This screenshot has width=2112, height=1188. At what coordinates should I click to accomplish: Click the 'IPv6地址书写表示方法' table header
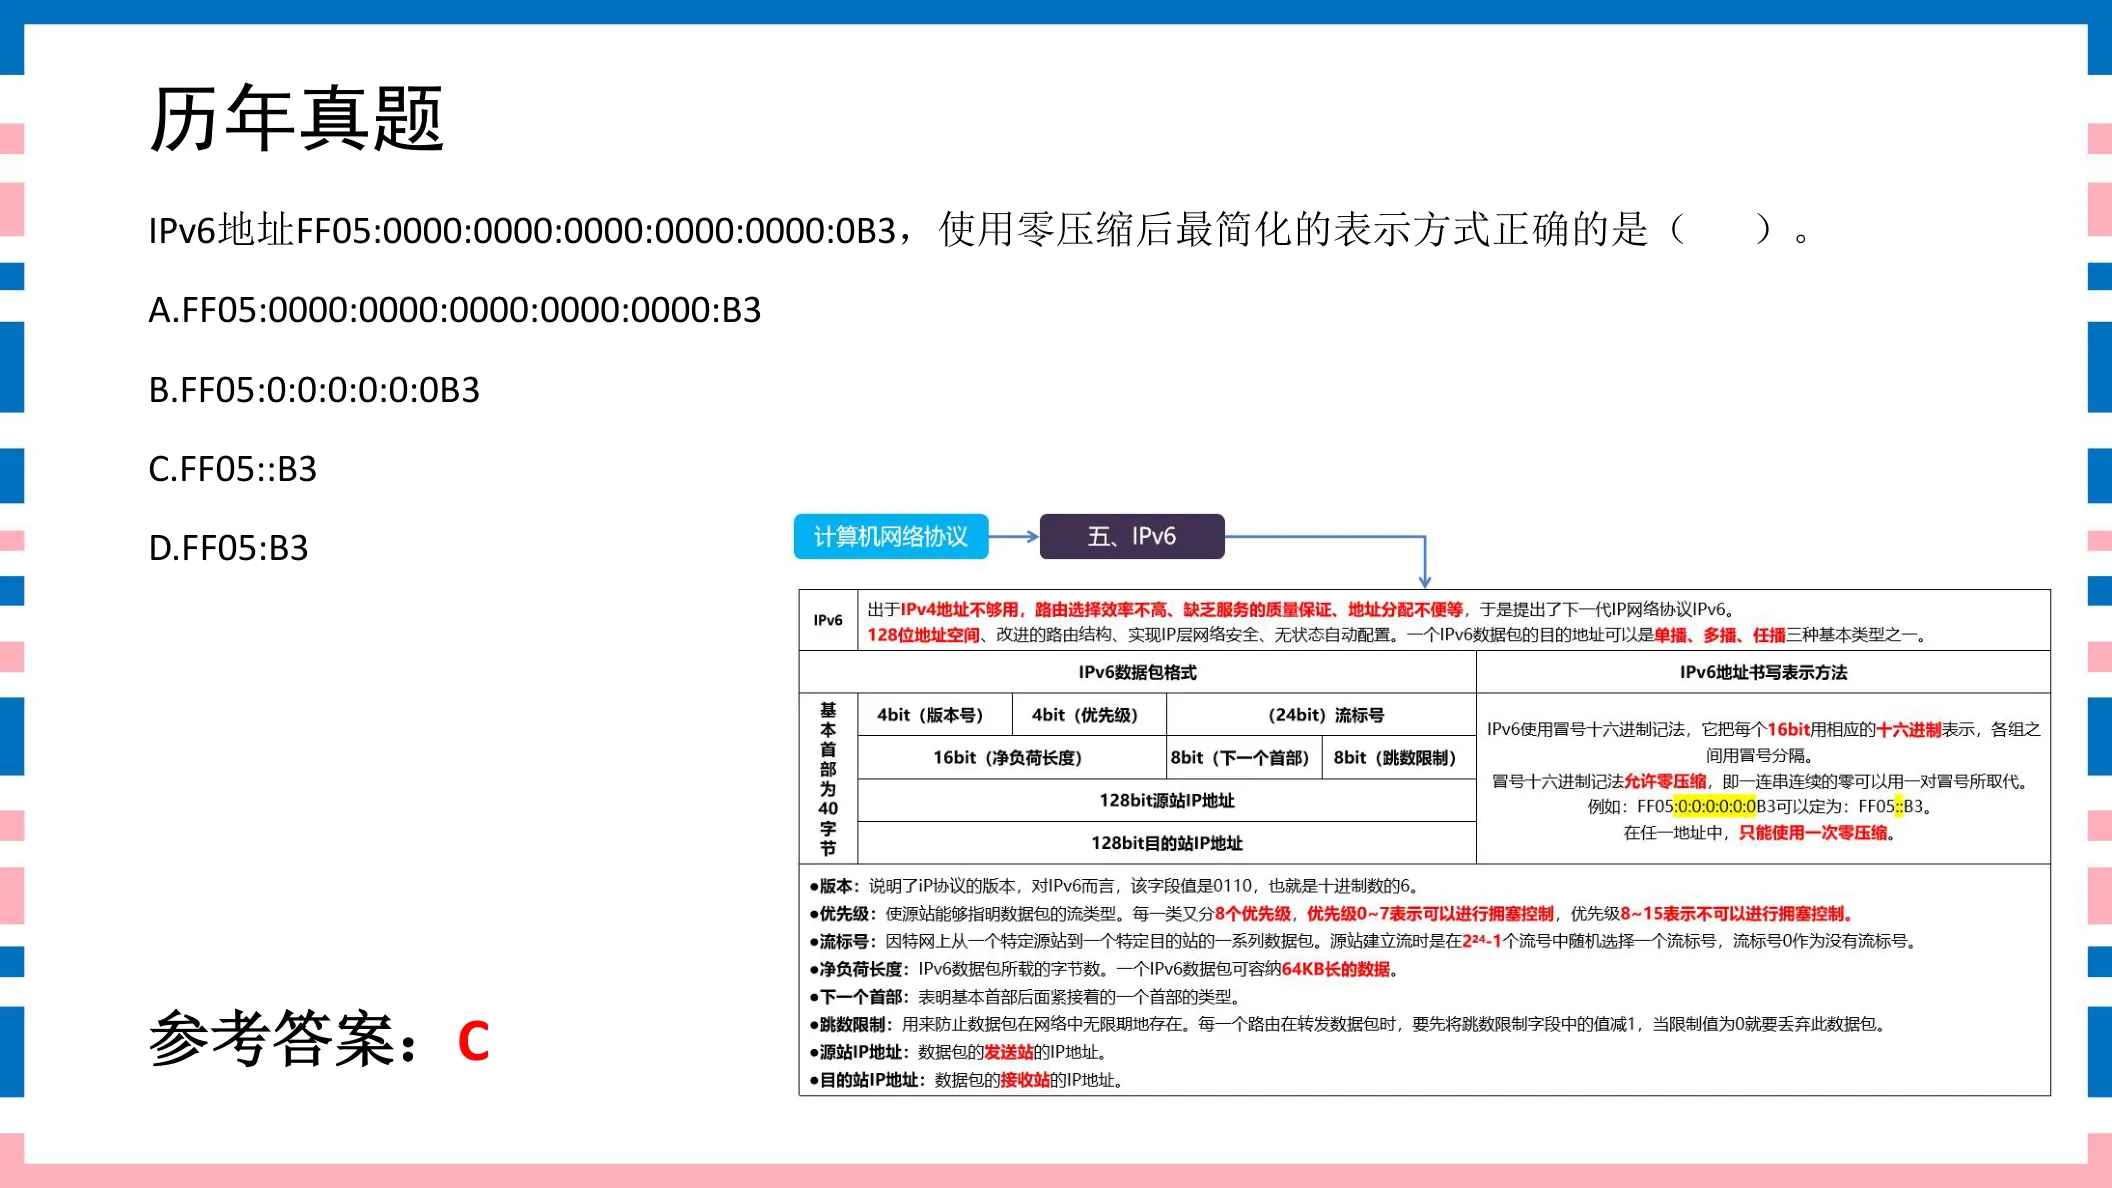[x=1763, y=672]
